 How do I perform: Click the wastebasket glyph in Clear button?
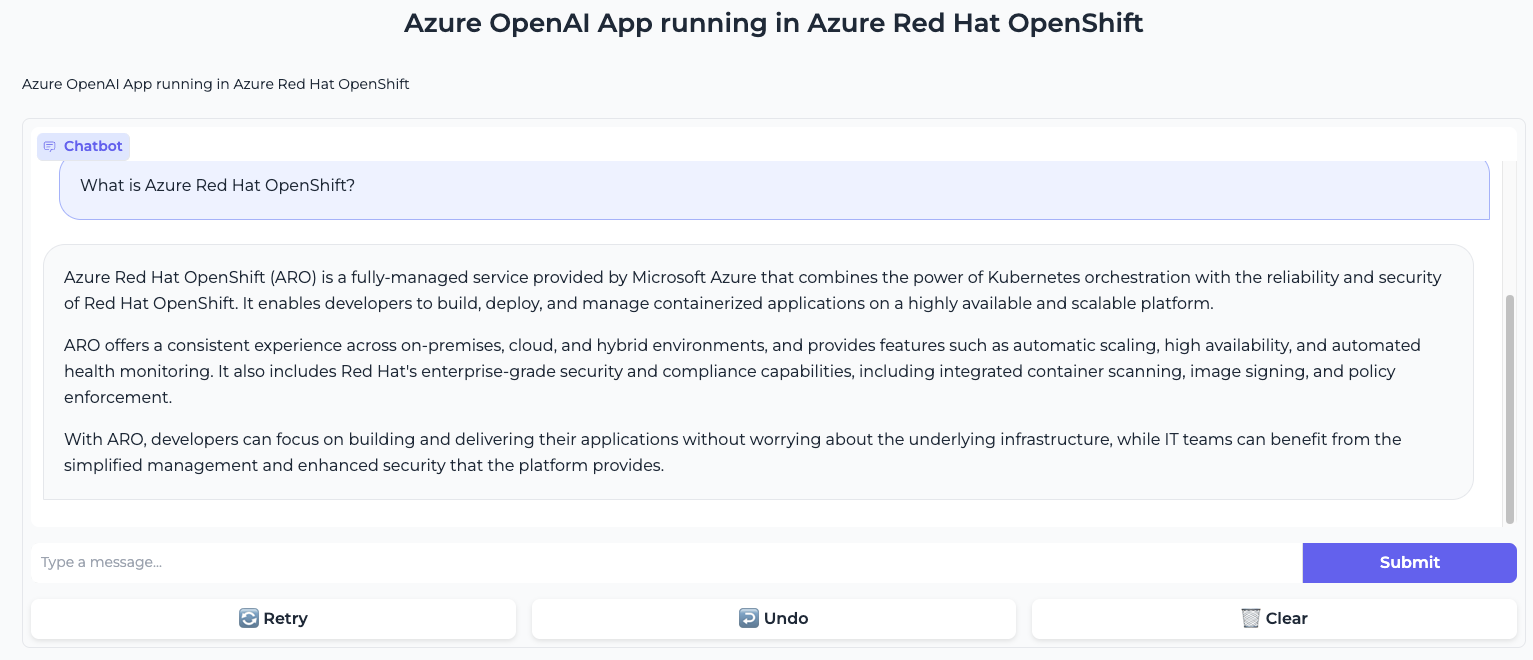(1251, 618)
